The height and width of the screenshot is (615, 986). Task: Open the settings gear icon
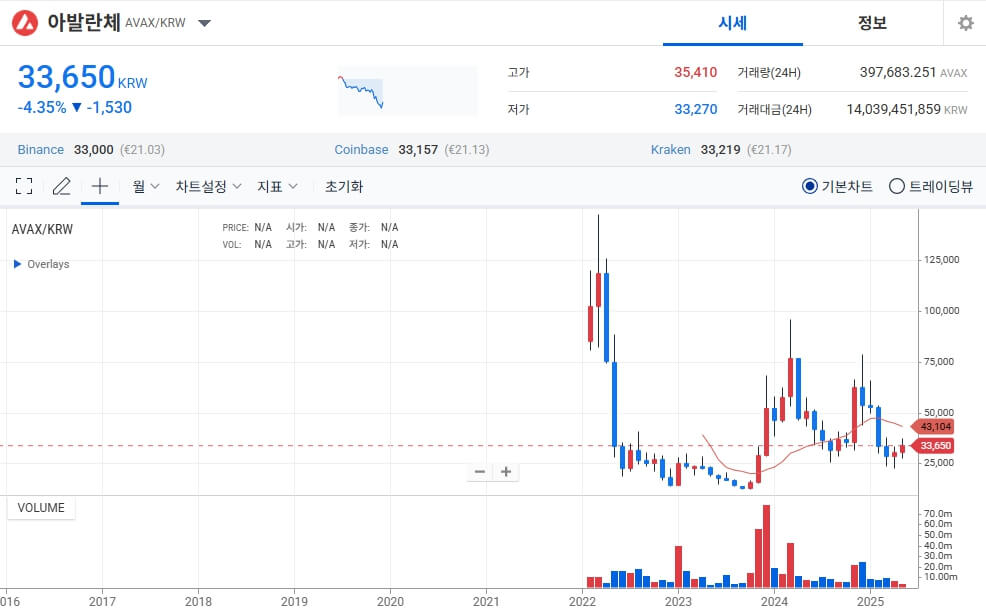(x=964, y=22)
